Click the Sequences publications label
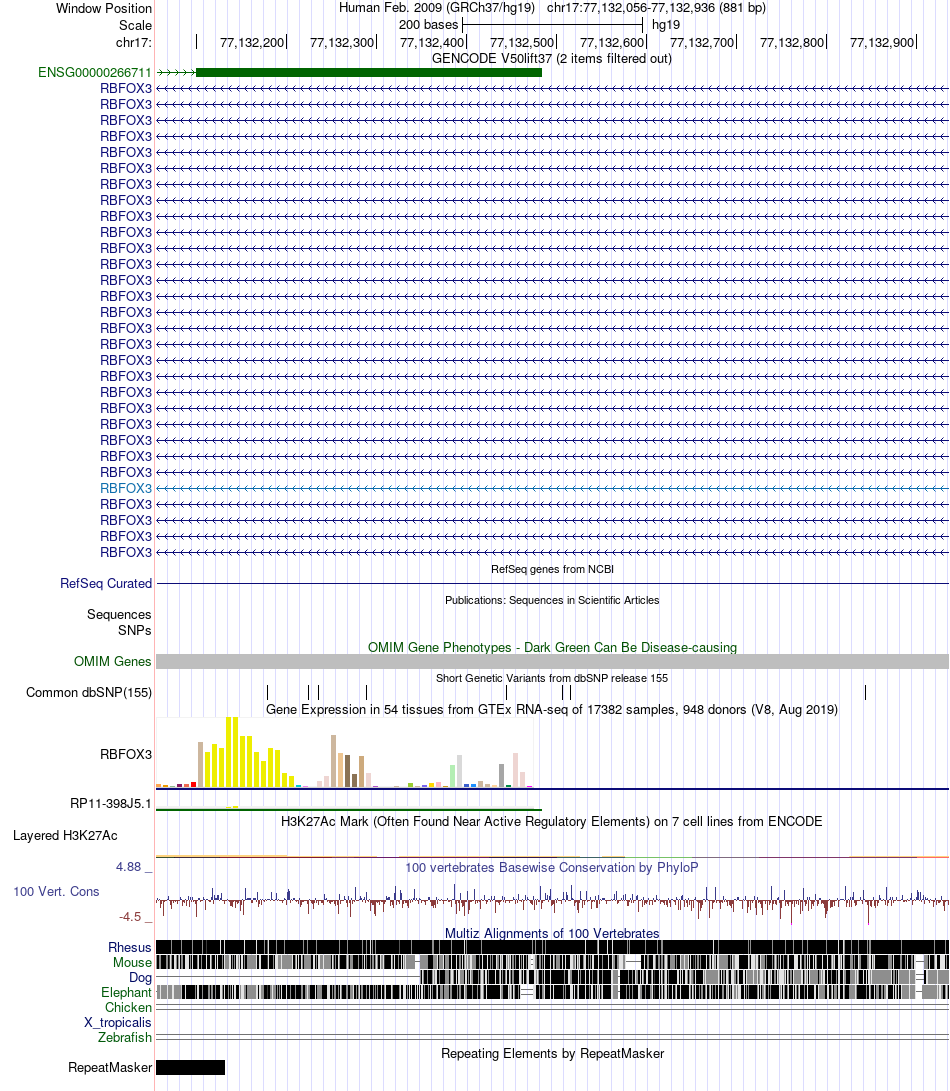Image resolution: width=950 pixels, height=1091 pixels. (119, 614)
